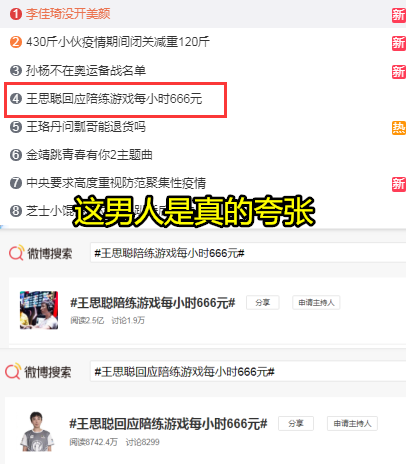406x464 pixels.
Task: Click the lower 微博搜索 magnifier logo
Action: (13, 371)
